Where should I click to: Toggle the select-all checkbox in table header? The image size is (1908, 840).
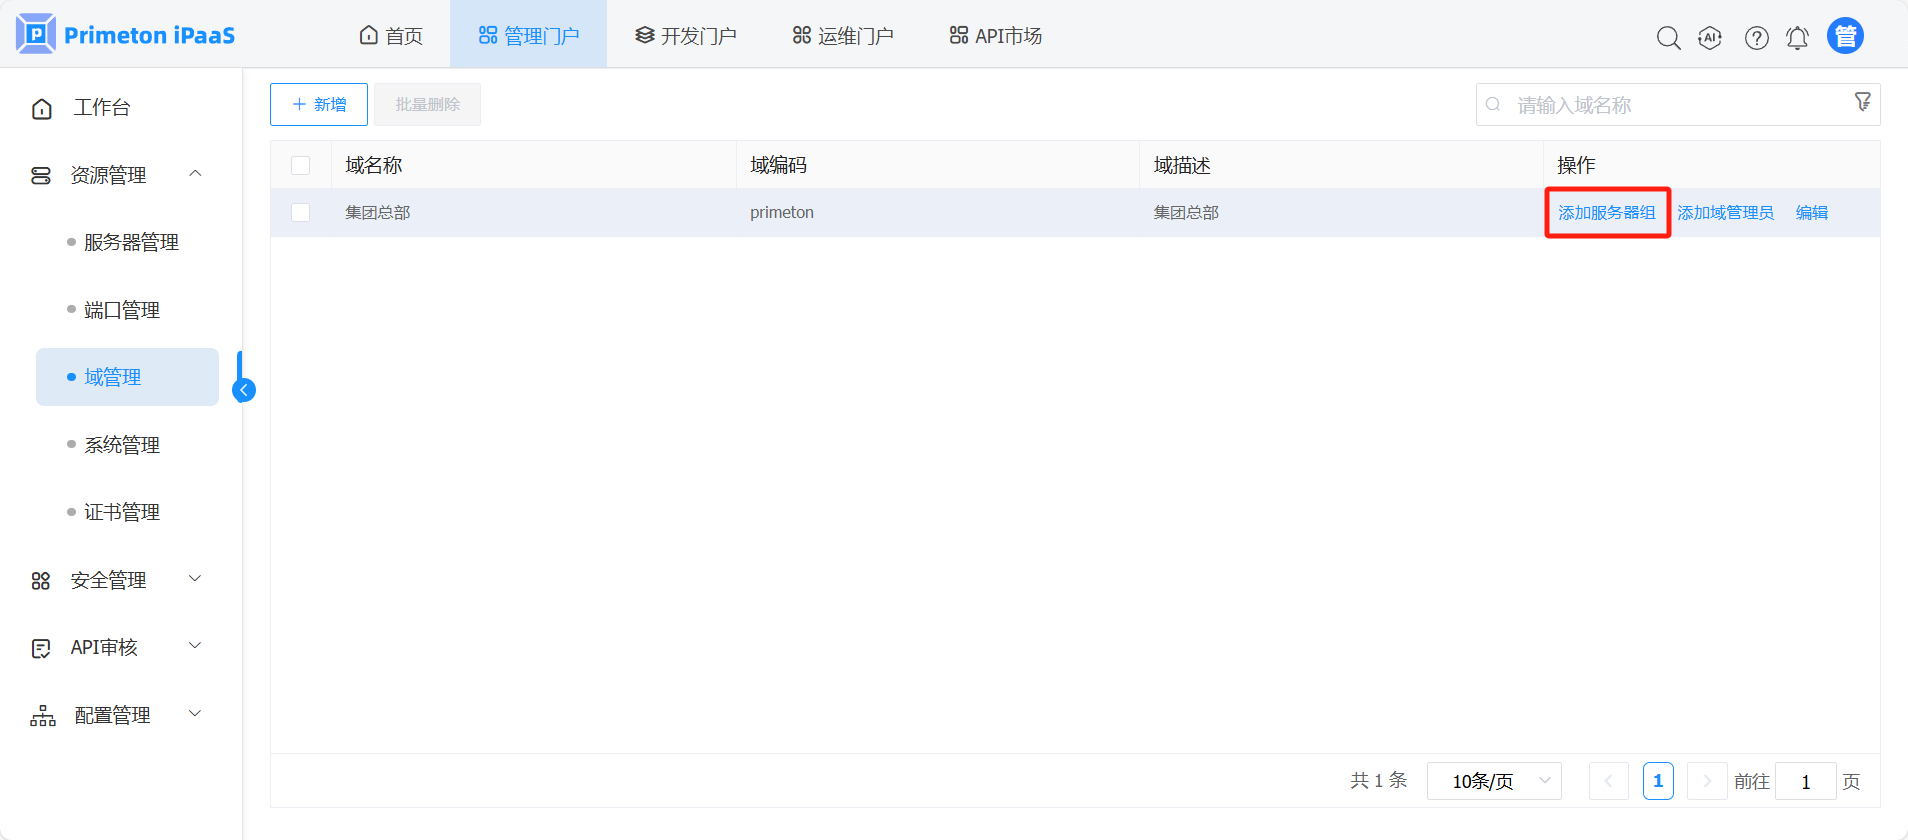click(300, 165)
